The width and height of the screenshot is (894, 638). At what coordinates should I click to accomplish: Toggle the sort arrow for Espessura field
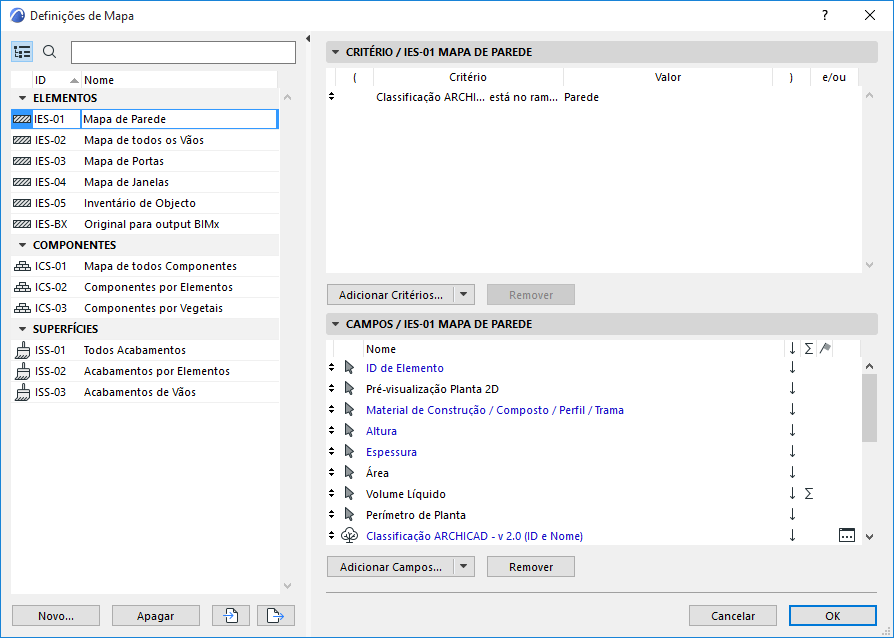click(x=792, y=452)
